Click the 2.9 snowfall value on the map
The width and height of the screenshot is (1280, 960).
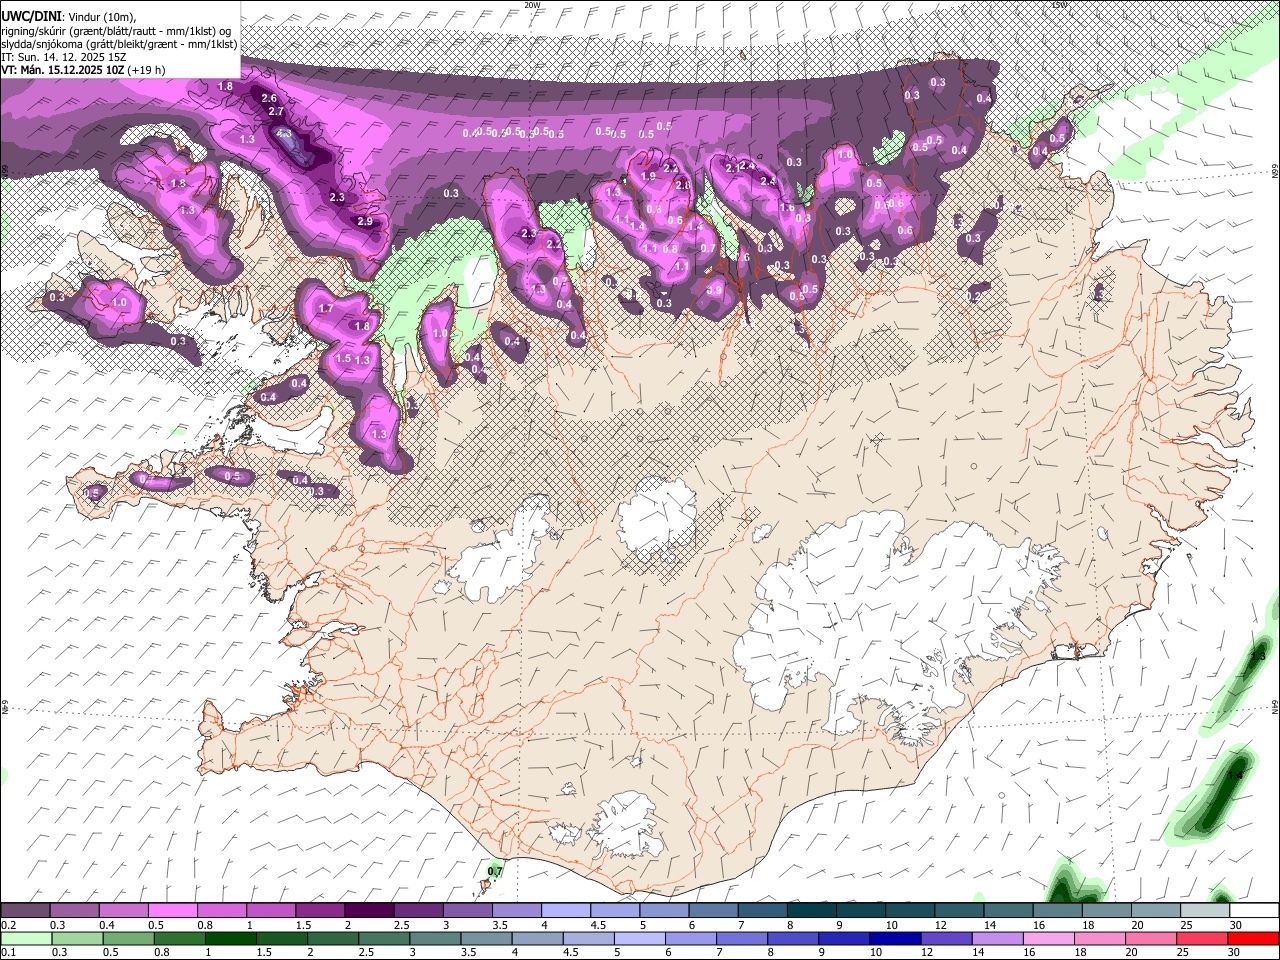pos(364,222)
